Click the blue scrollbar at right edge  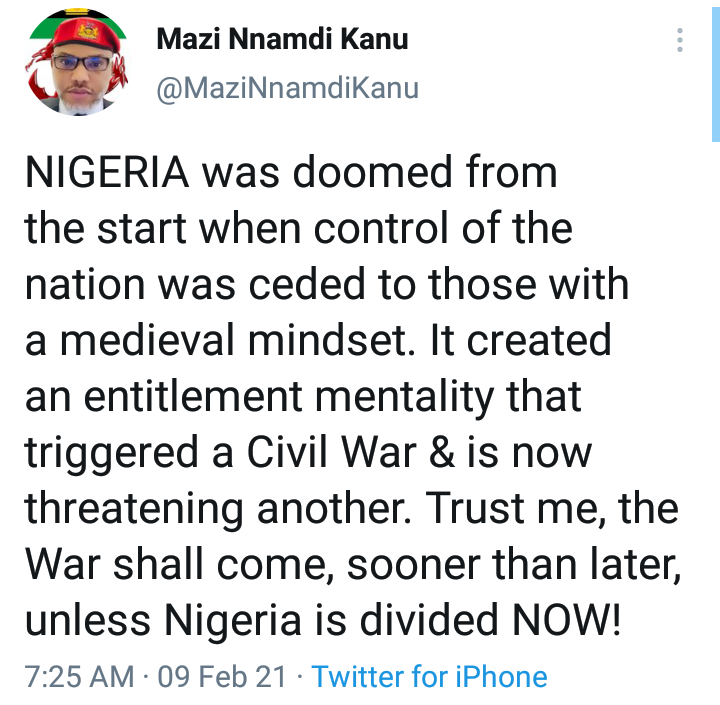coord(716,73)
